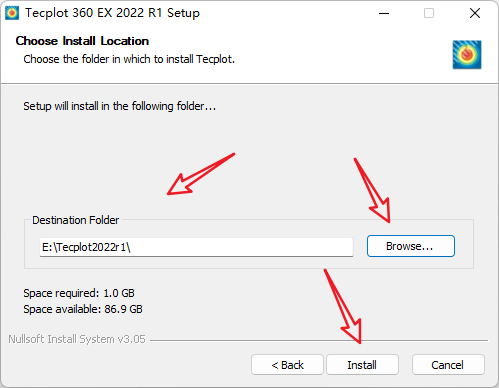Click into the E:\Tecplot2022r1\ destination path field
The width and height of the screenshot is (499, 388).
(x=196, y=247)
